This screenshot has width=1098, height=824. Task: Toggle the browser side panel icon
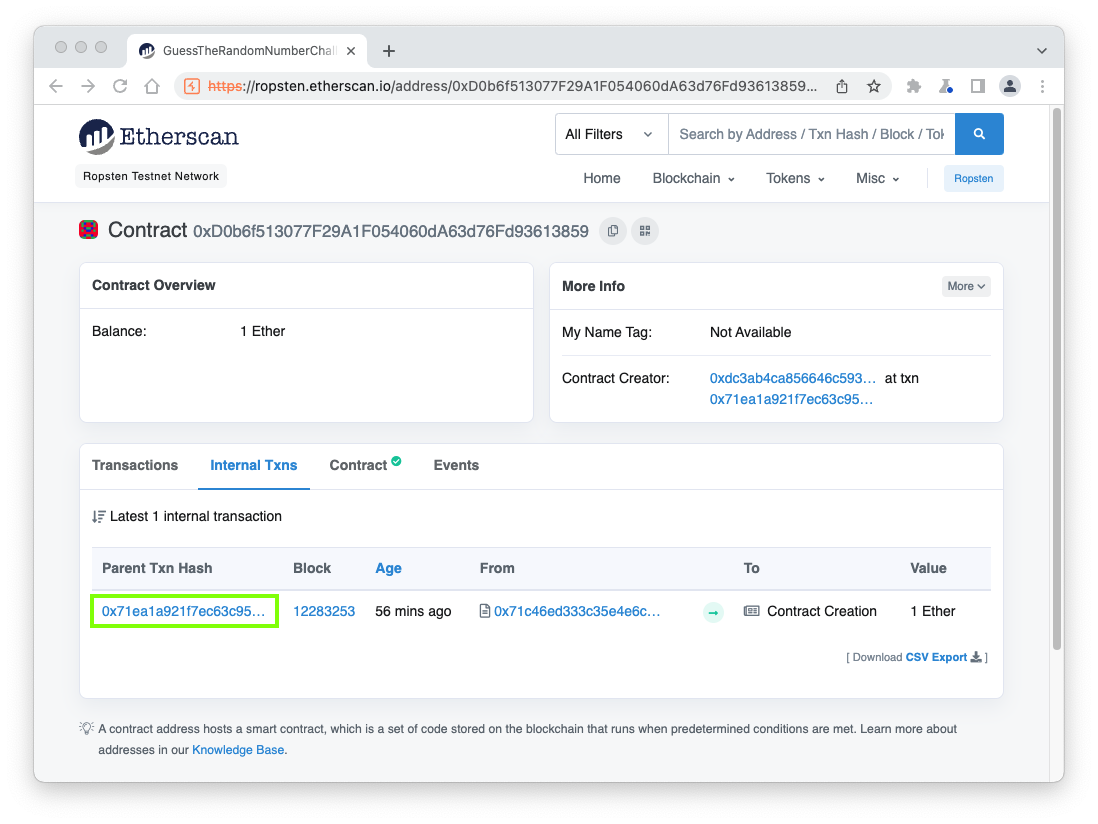click(978, 86)
